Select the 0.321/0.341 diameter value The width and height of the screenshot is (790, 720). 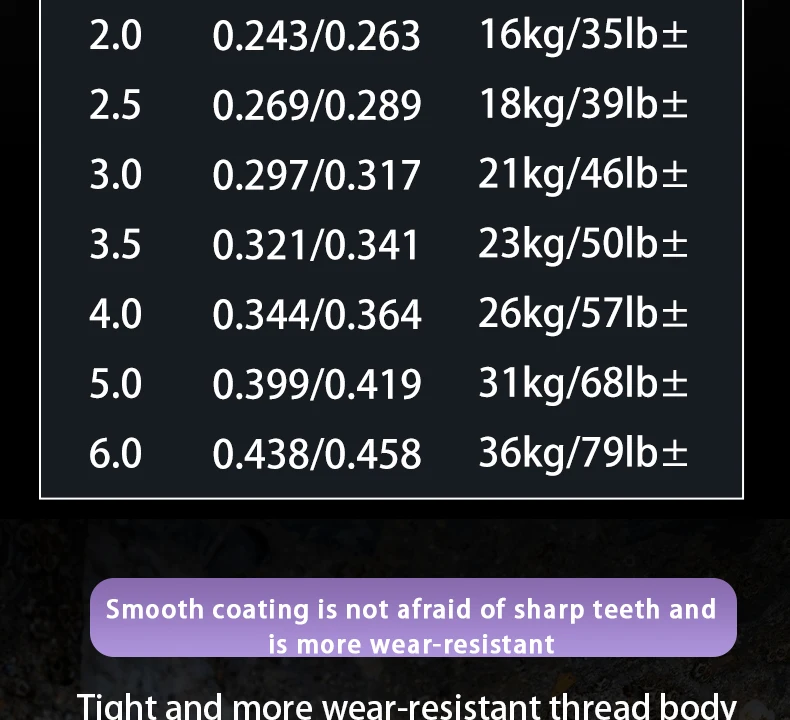316,245
